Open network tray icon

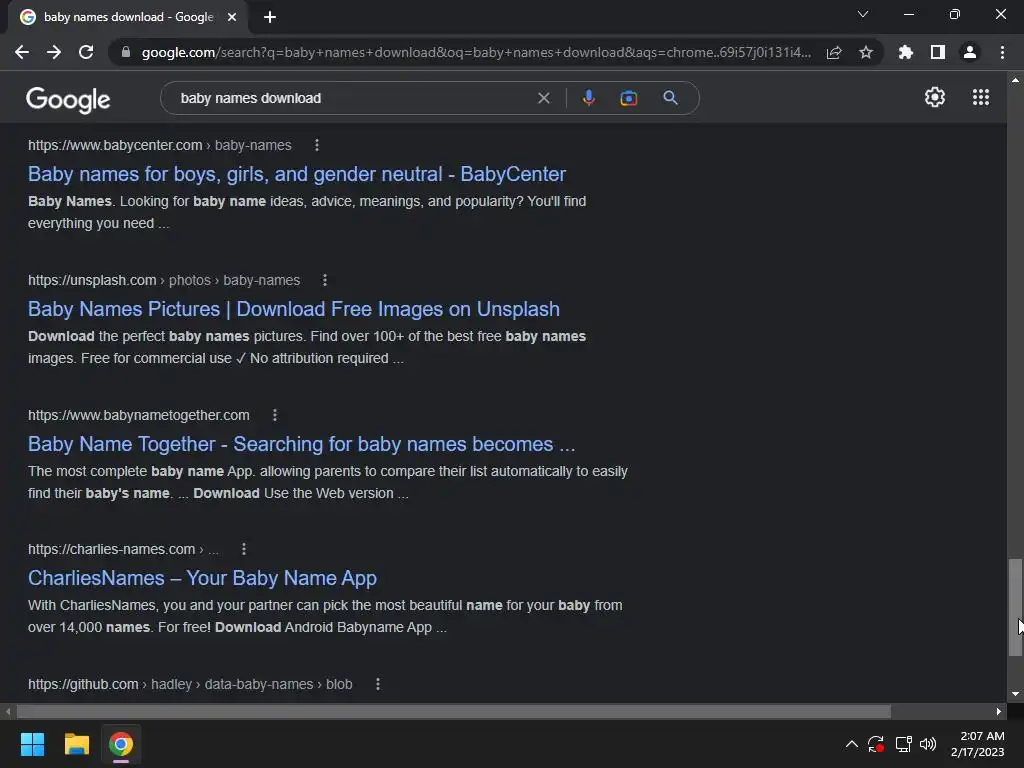[903, 744]
